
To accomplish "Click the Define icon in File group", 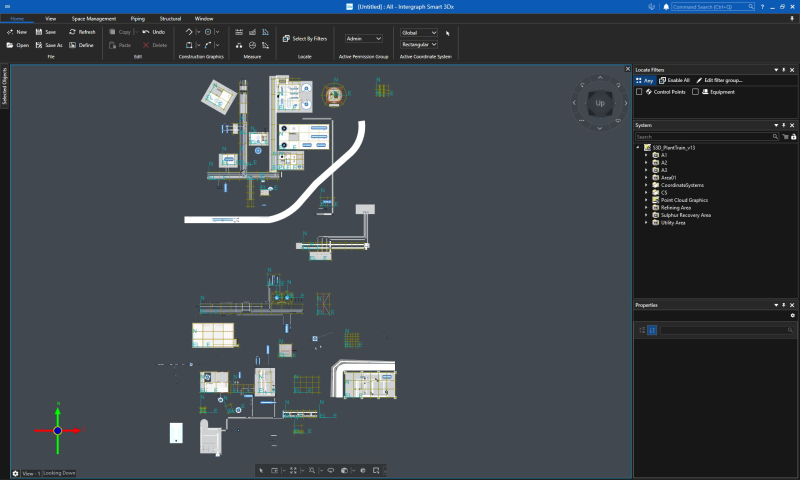I will 72,45.
